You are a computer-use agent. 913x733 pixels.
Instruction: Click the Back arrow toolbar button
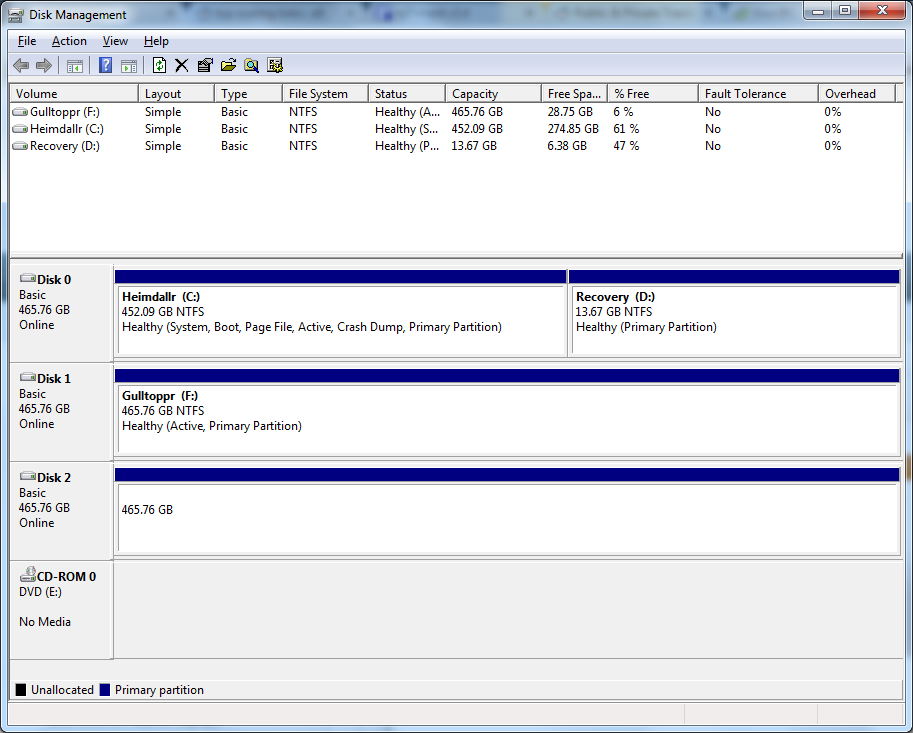[x=21, y=65]
